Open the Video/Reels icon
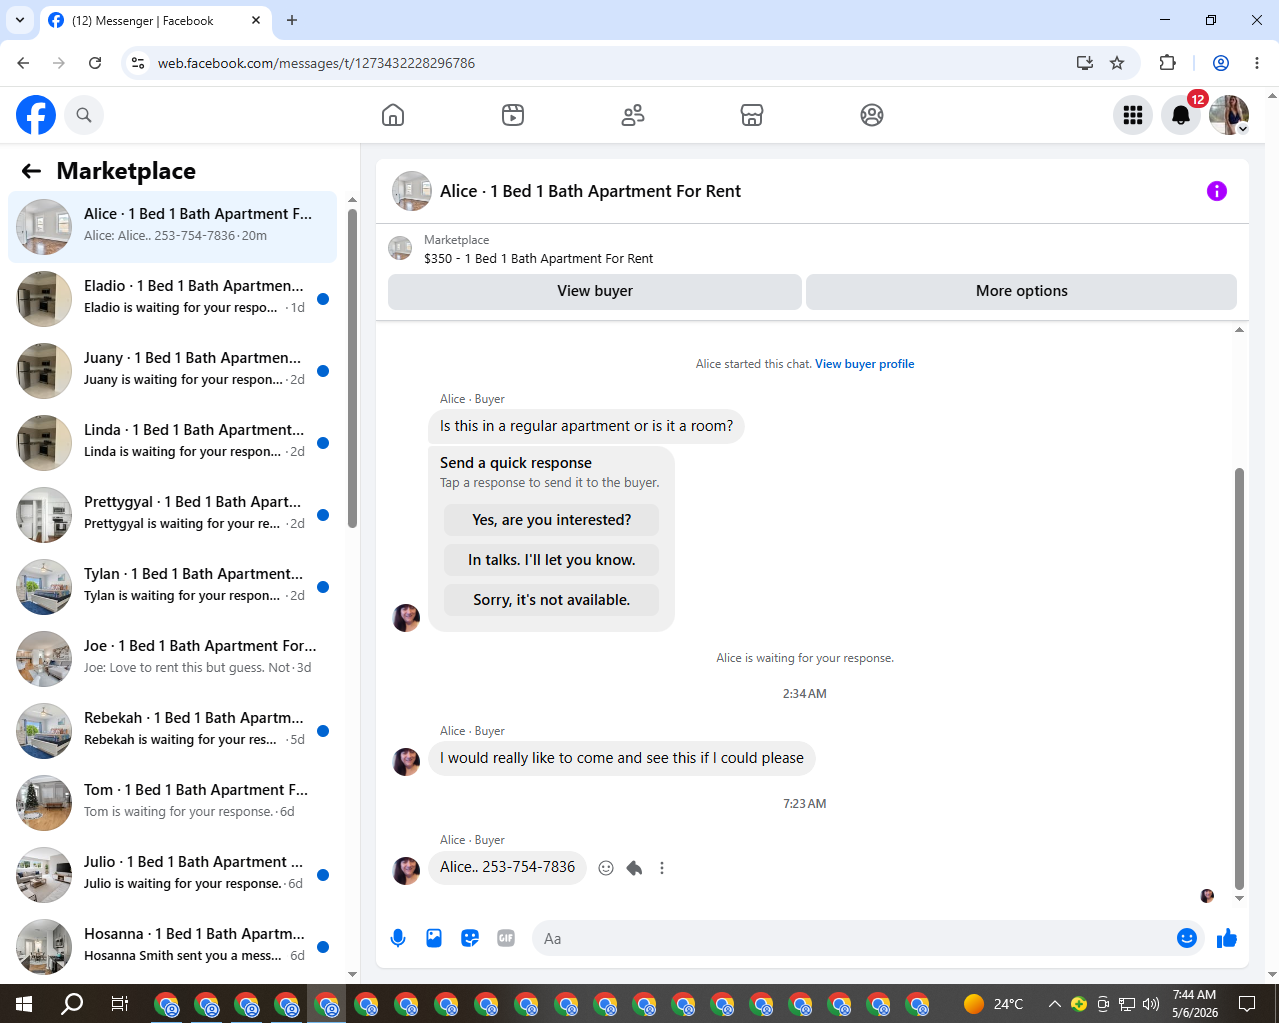This screenshot has height=1023, width=1279. coord(513,115)
